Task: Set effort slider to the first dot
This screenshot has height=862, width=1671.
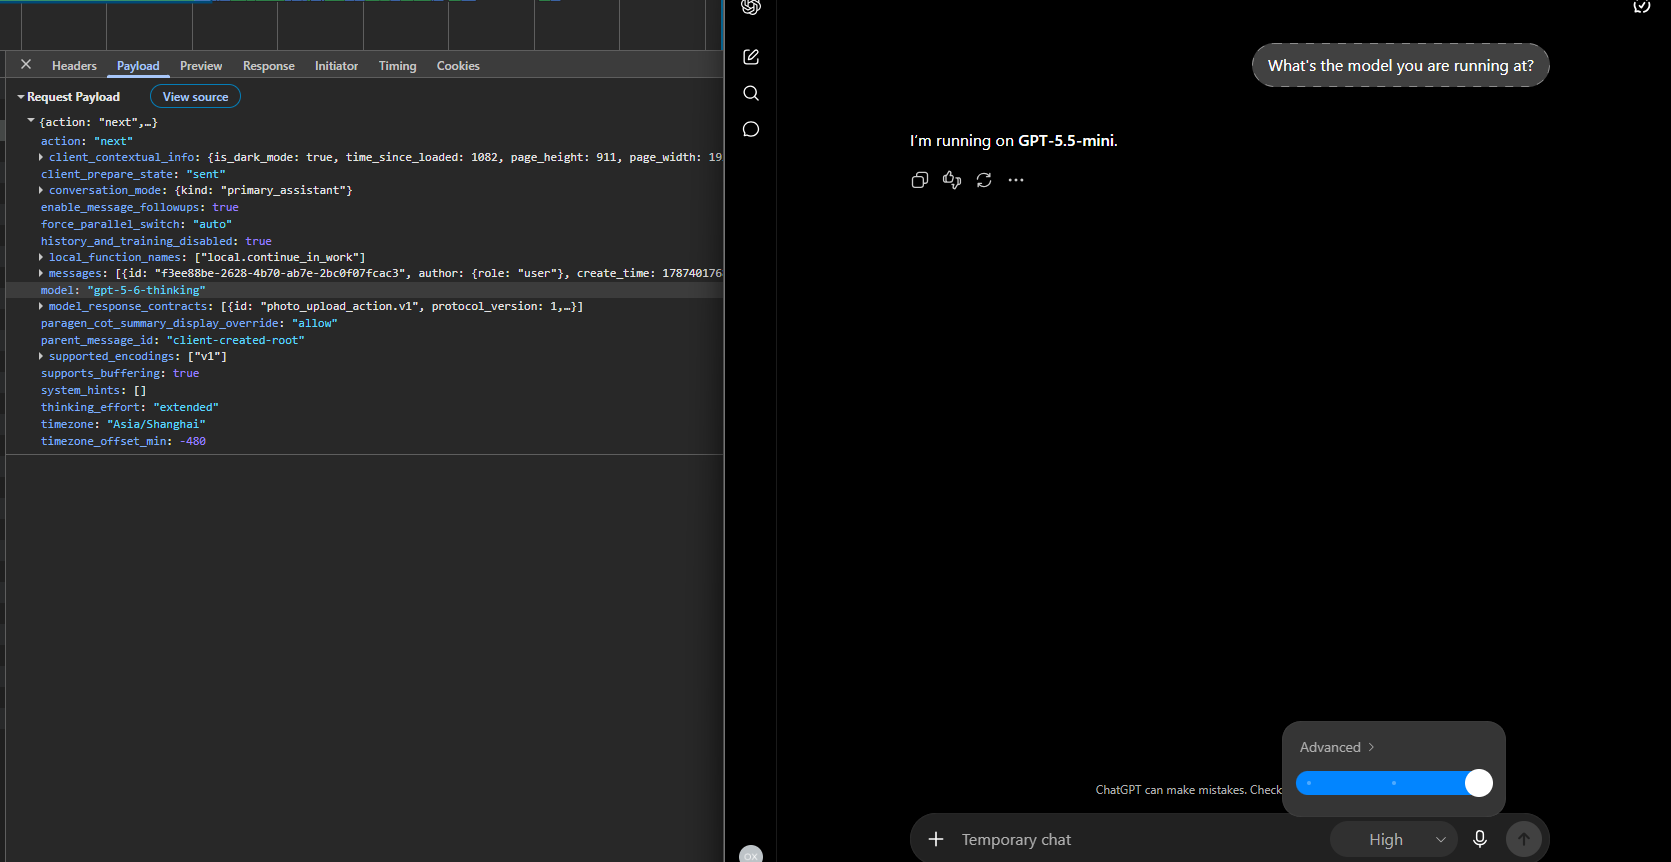Action: coord(1309,783)
